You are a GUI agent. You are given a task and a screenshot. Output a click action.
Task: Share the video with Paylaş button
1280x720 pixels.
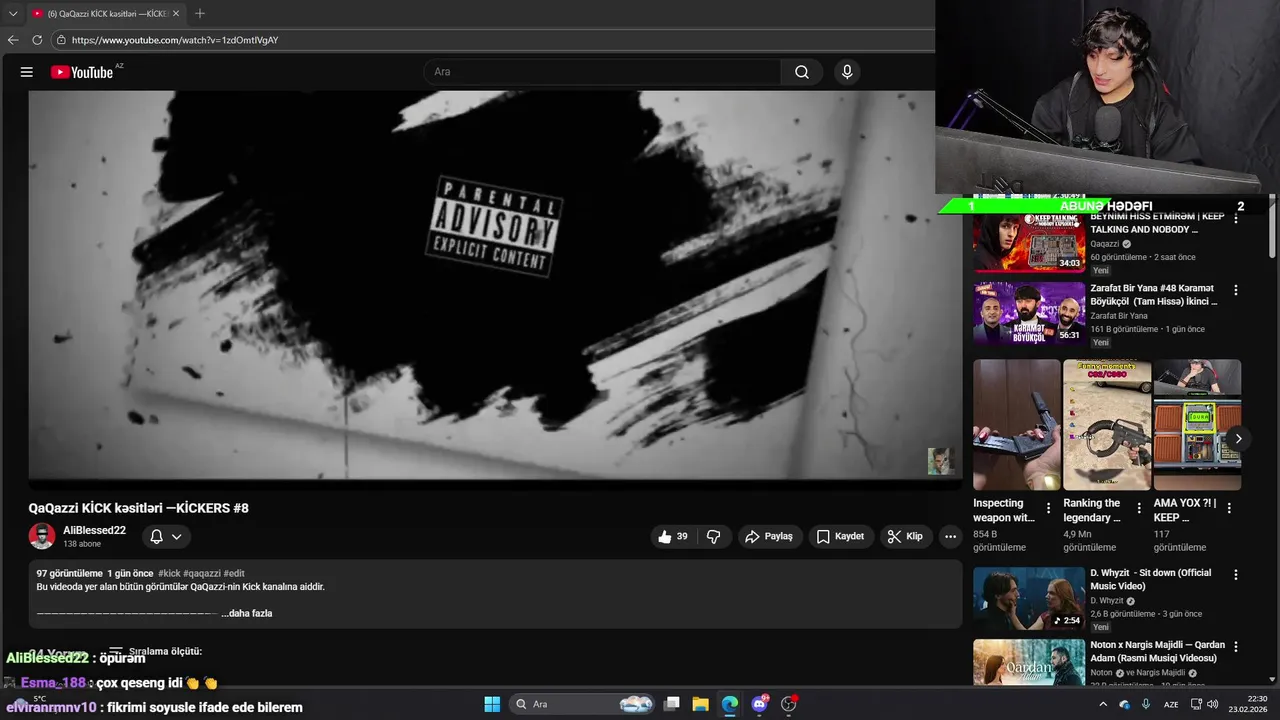(x=768, y=536)
